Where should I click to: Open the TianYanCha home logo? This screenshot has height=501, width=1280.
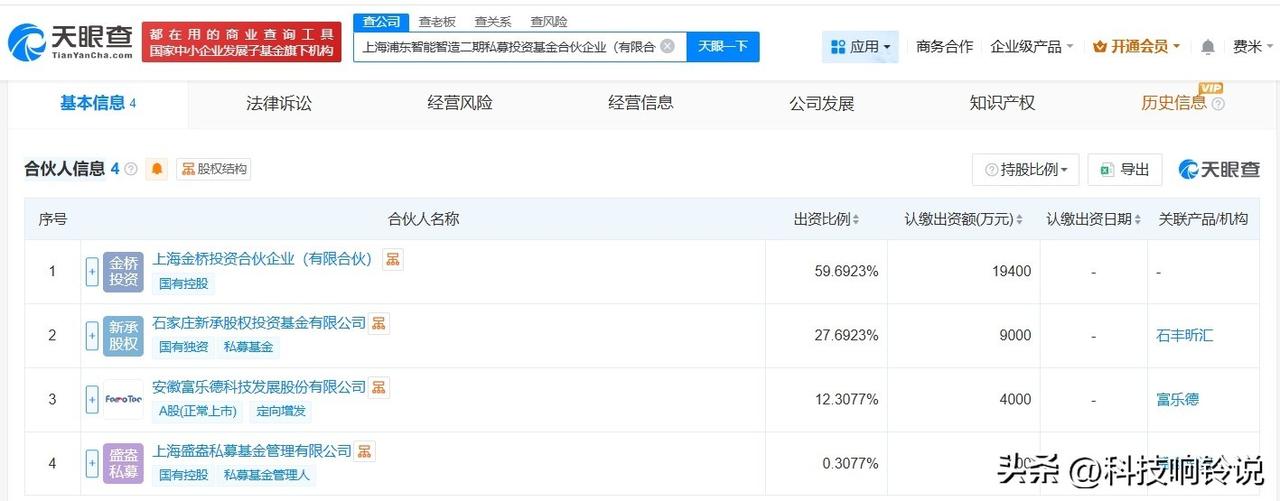coord(71,41)
